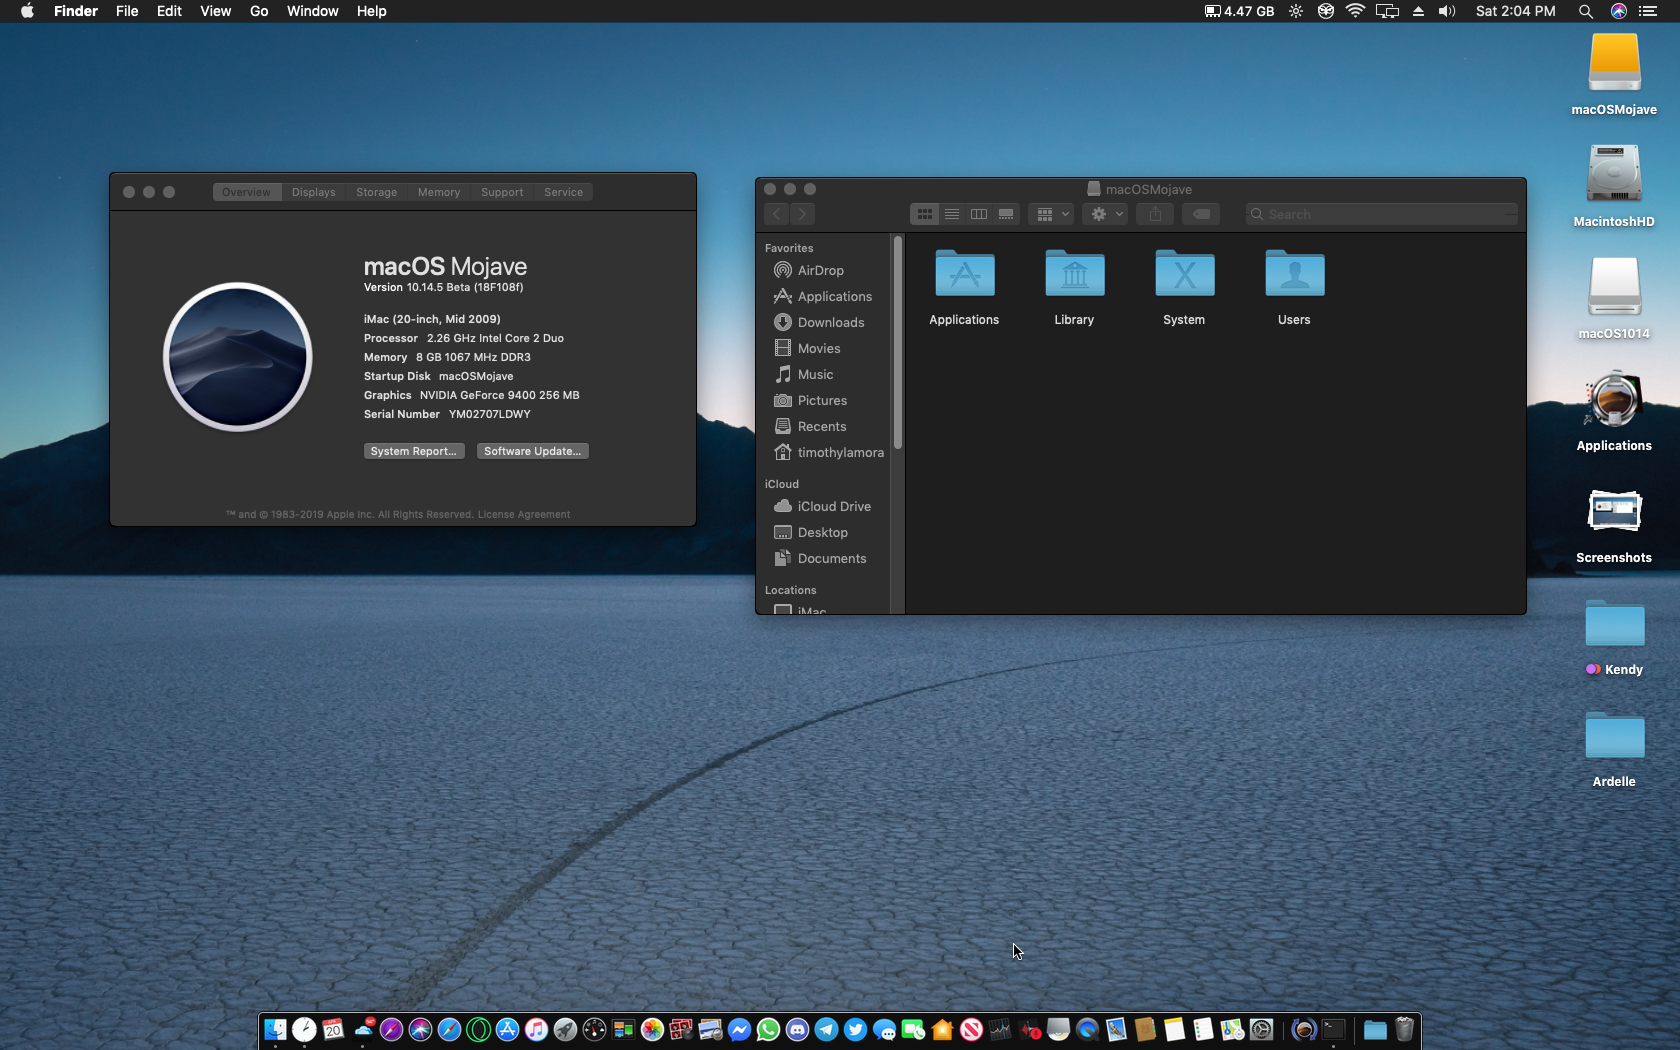
Task: Open the License Agreement link
Action: 524,515
